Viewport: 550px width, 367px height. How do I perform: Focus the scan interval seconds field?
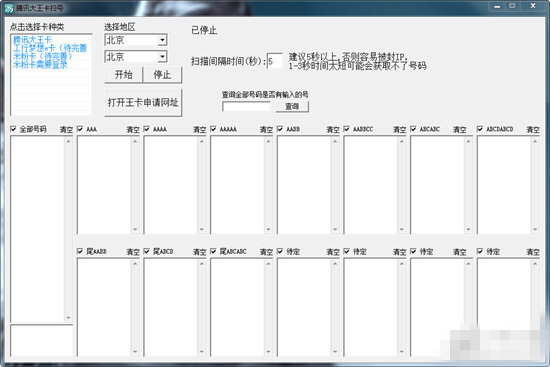tap(274, 61)
